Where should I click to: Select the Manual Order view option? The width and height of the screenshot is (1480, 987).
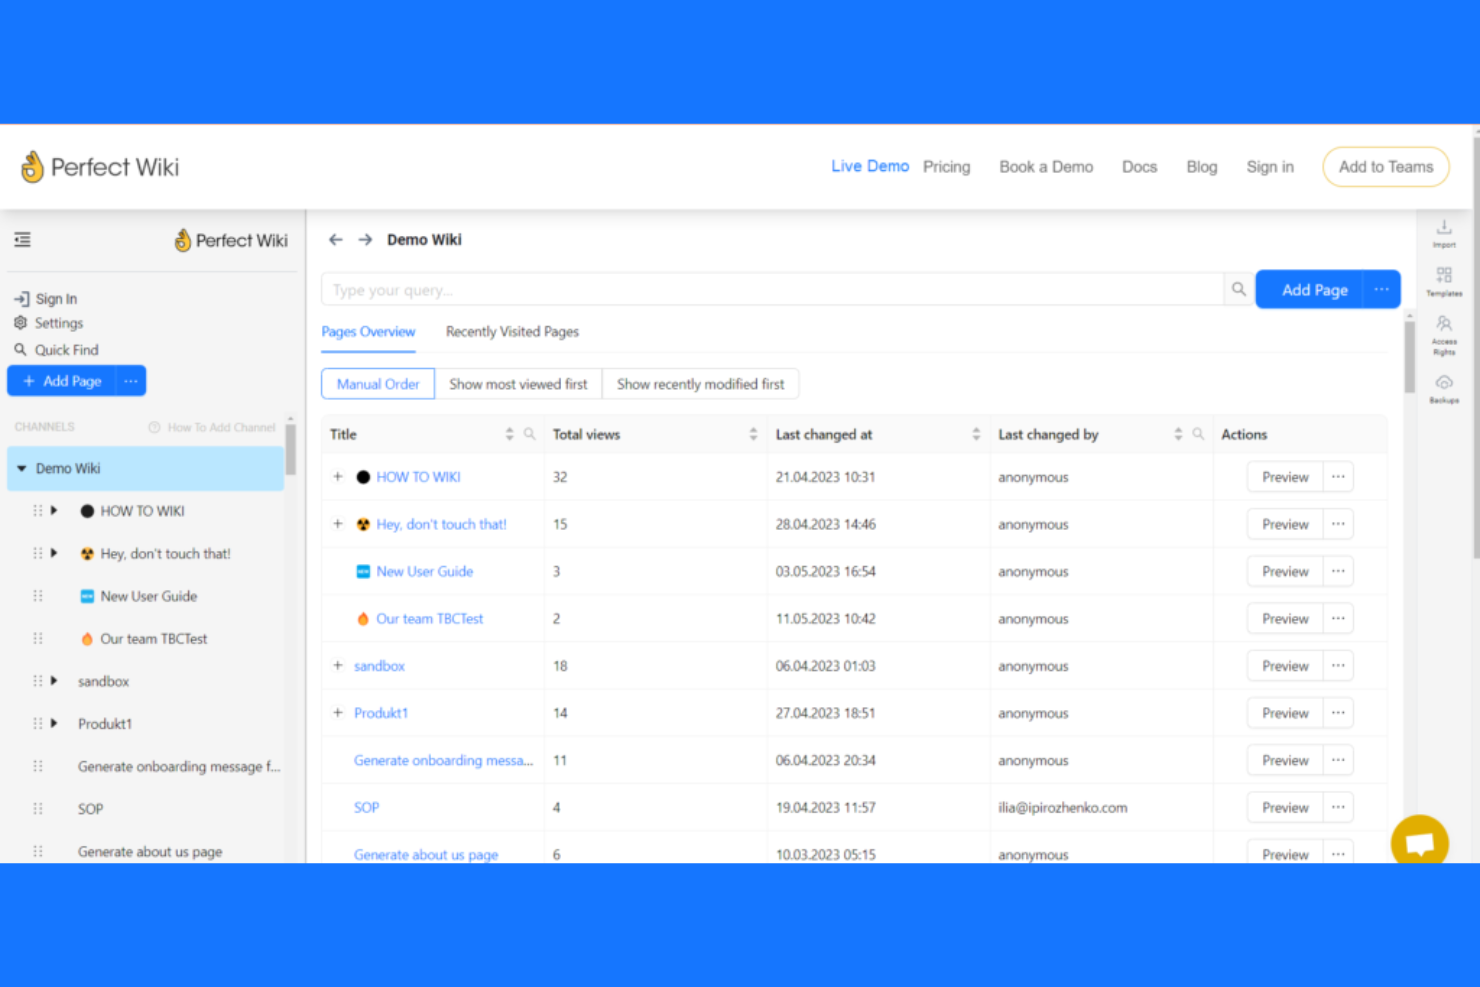point(378,384)
